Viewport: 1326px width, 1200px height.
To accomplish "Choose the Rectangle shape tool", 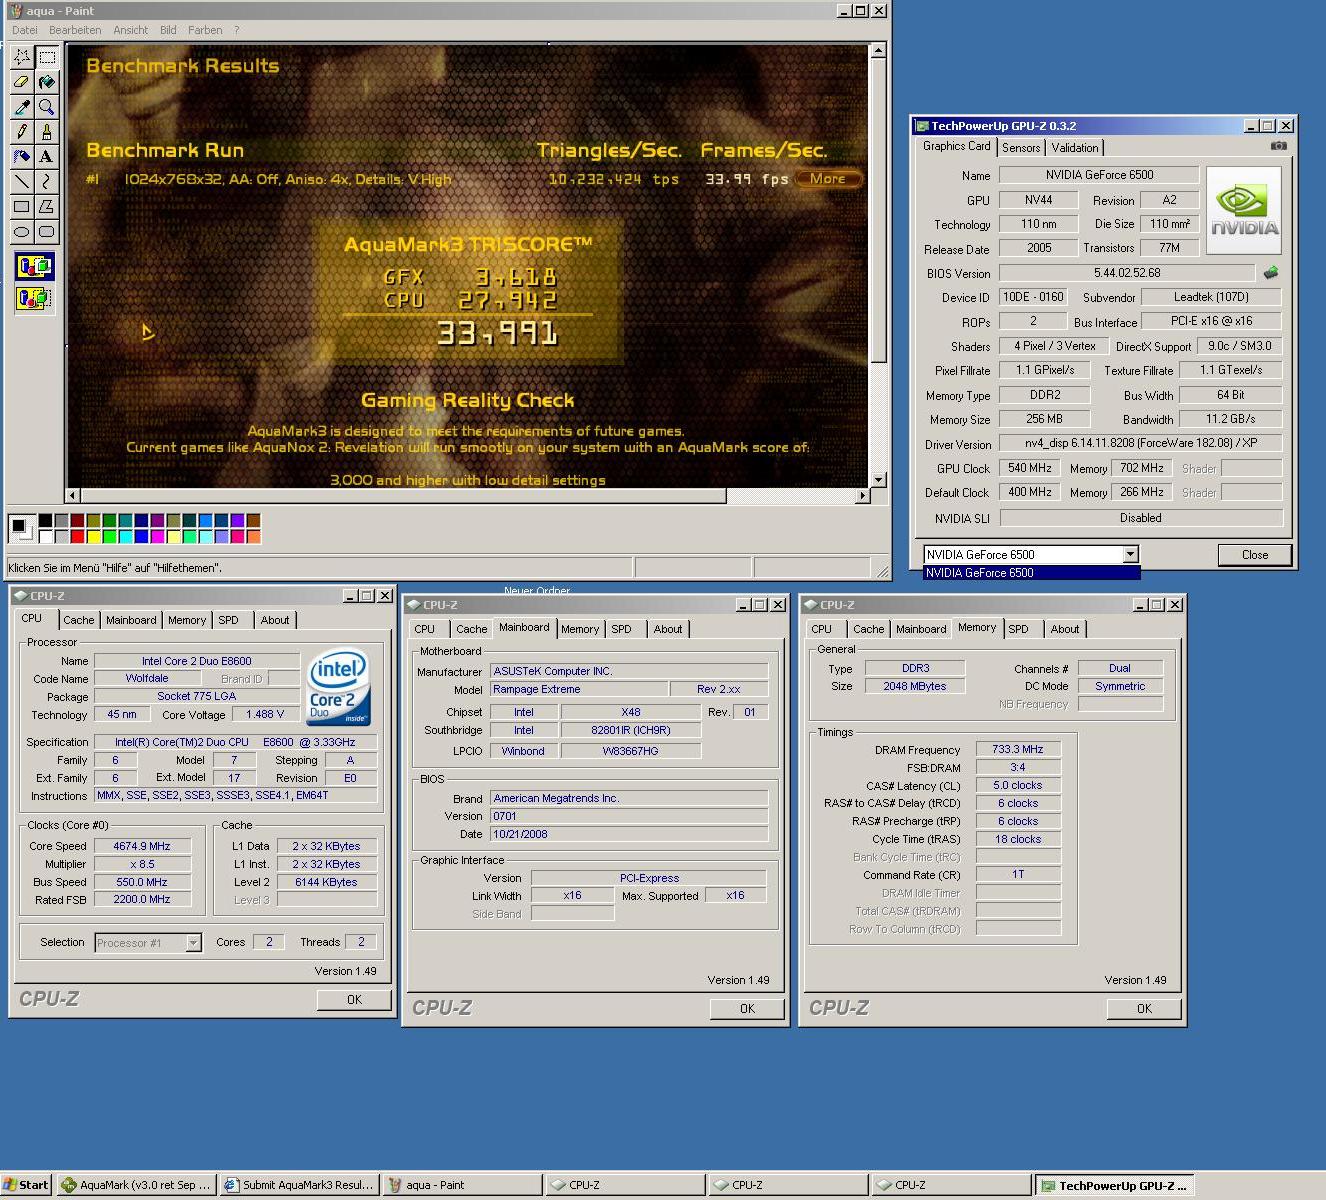I will 22,207.
